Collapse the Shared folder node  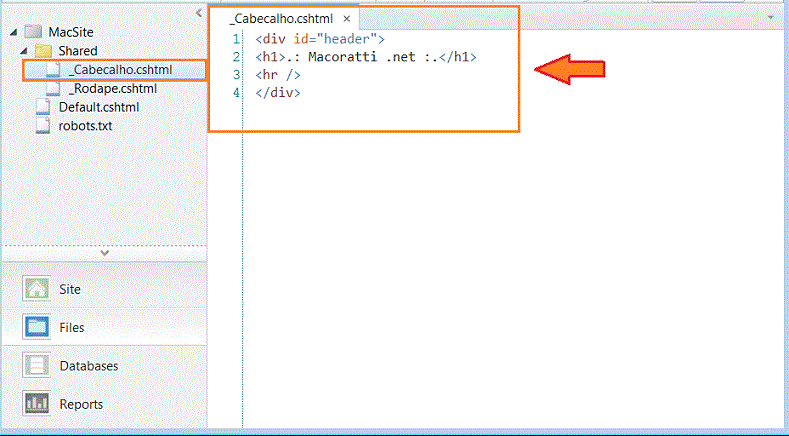pos(24,51)
